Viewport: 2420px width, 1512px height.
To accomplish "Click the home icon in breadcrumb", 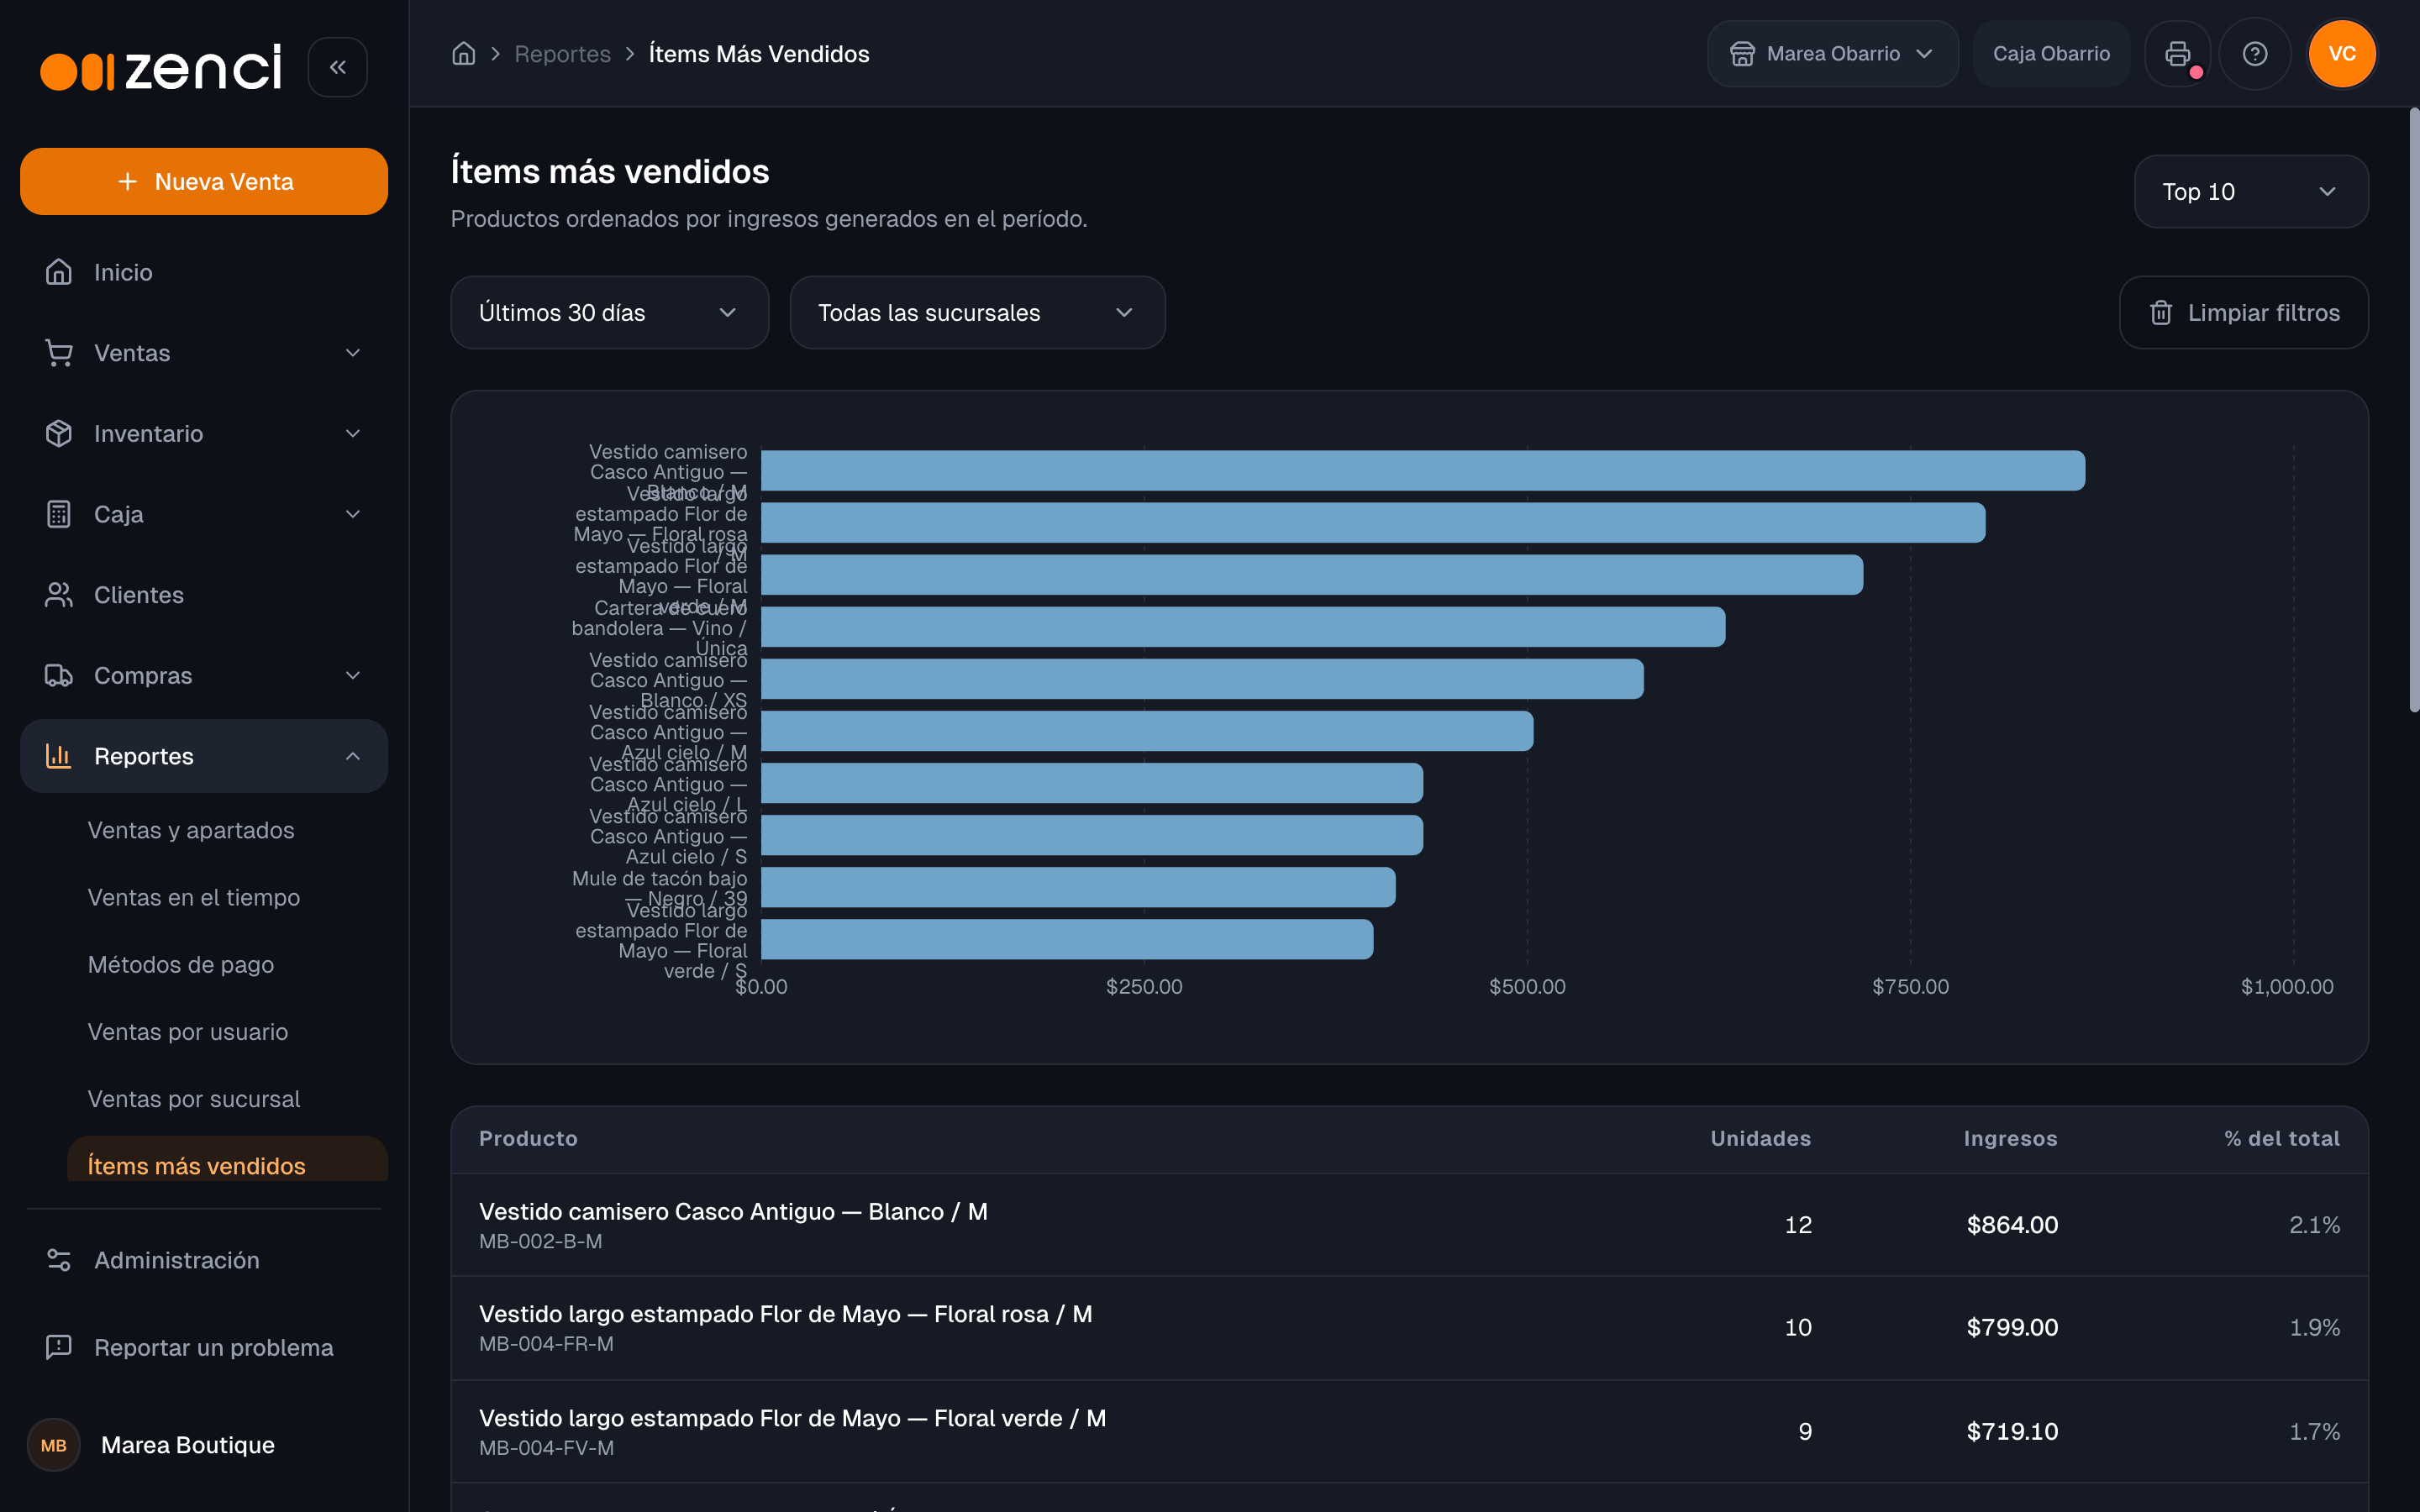I will (463, 54).
